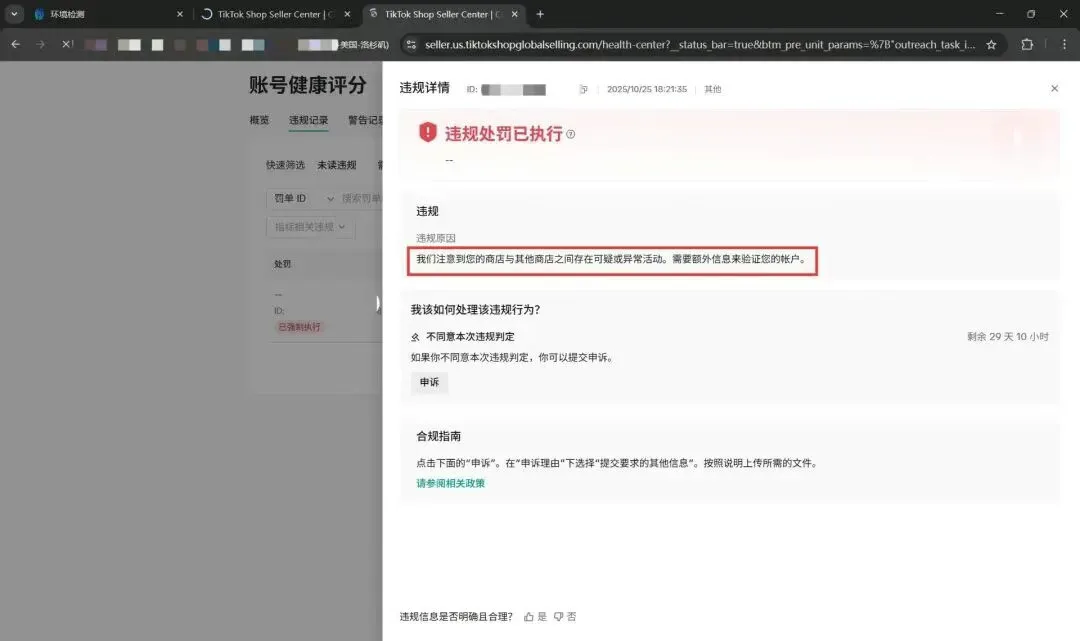
Task: Select the 未读违规 filter
Action: [x=336, y=164]
